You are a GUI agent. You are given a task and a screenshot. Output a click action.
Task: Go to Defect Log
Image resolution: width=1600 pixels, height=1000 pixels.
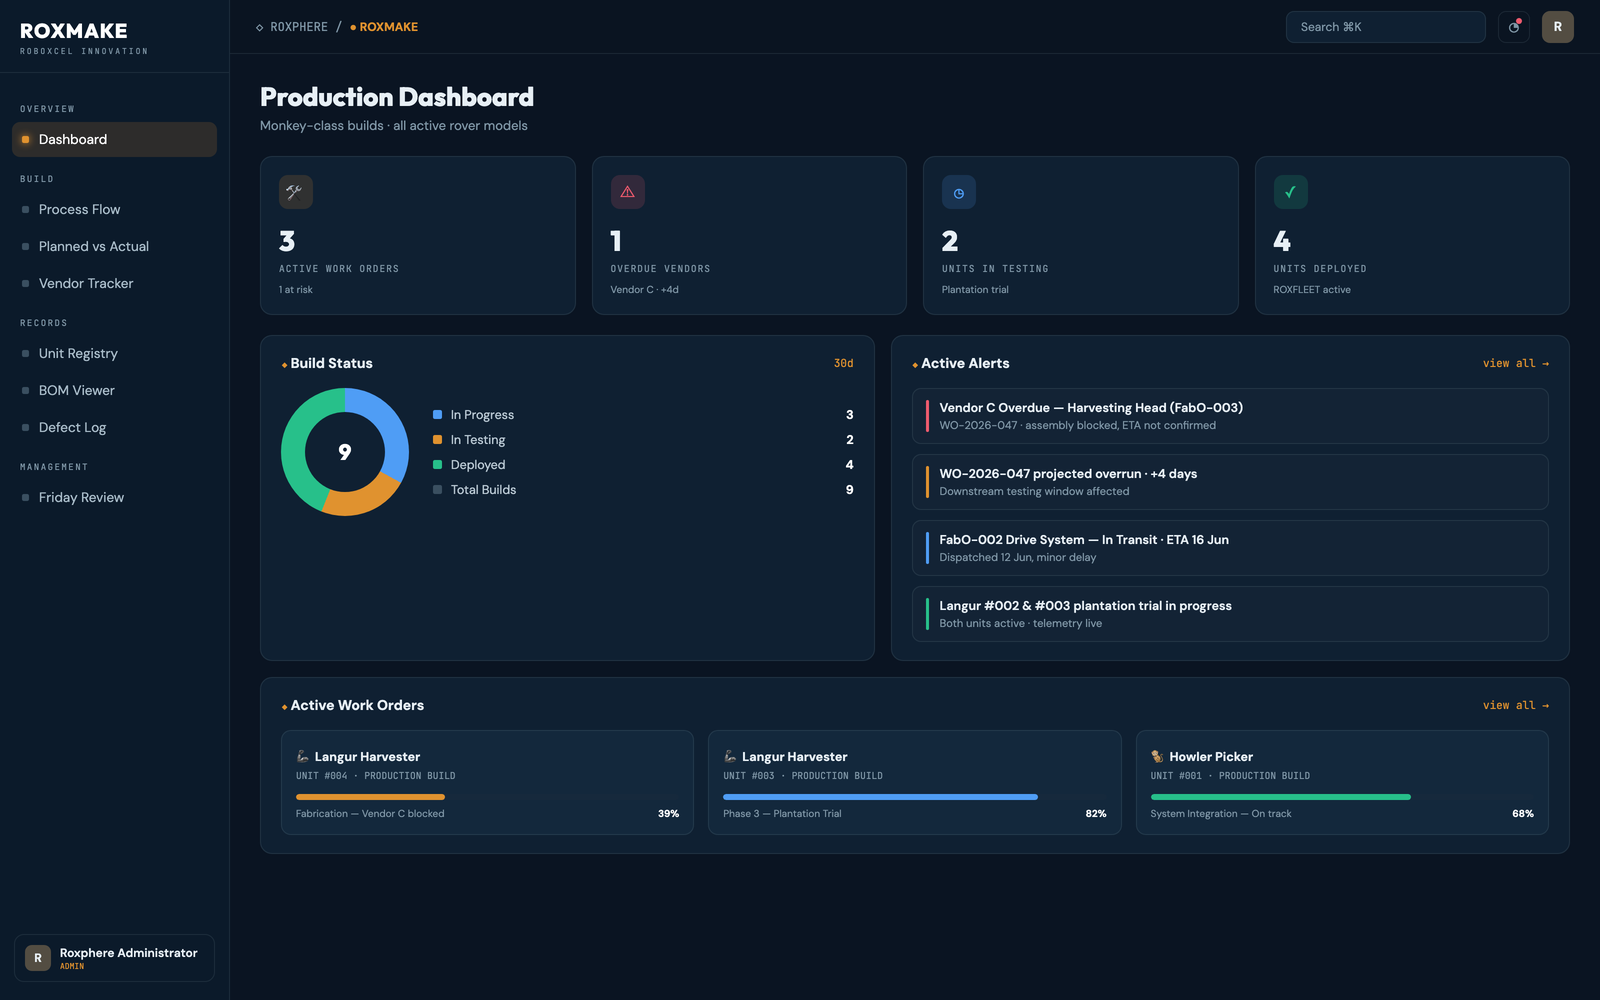point(114,427)
